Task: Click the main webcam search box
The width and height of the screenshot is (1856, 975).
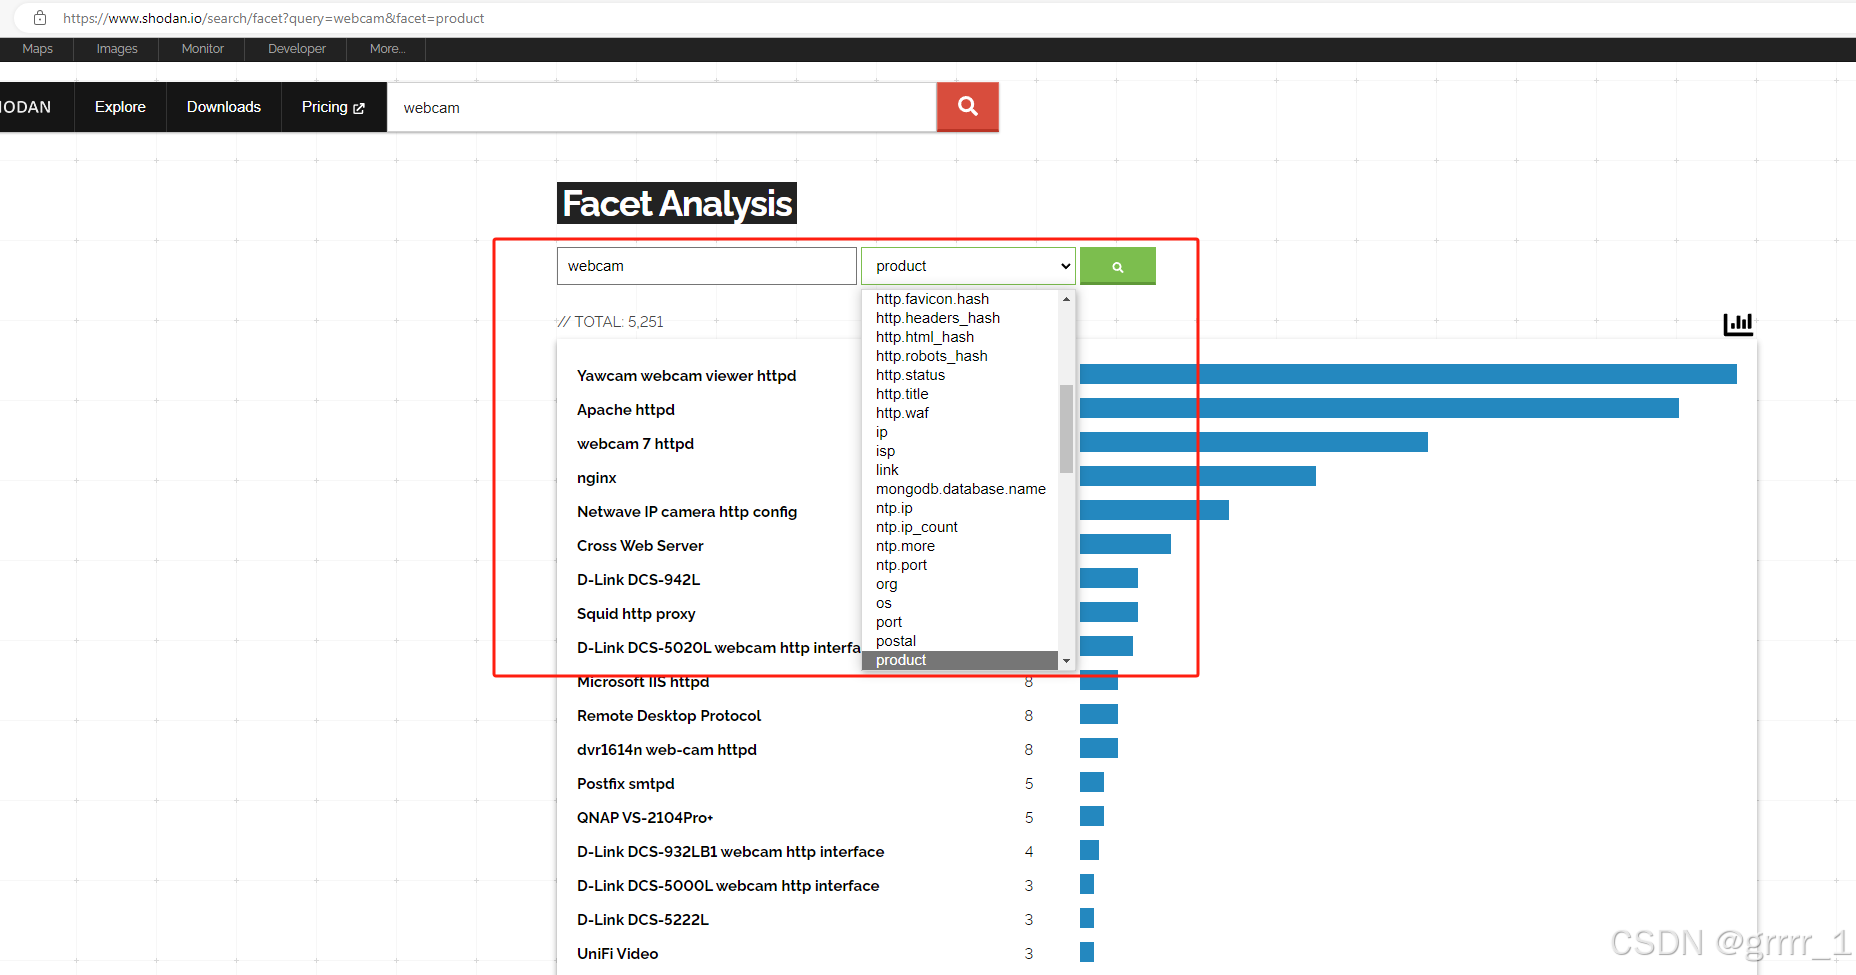Action: (661, 107)
